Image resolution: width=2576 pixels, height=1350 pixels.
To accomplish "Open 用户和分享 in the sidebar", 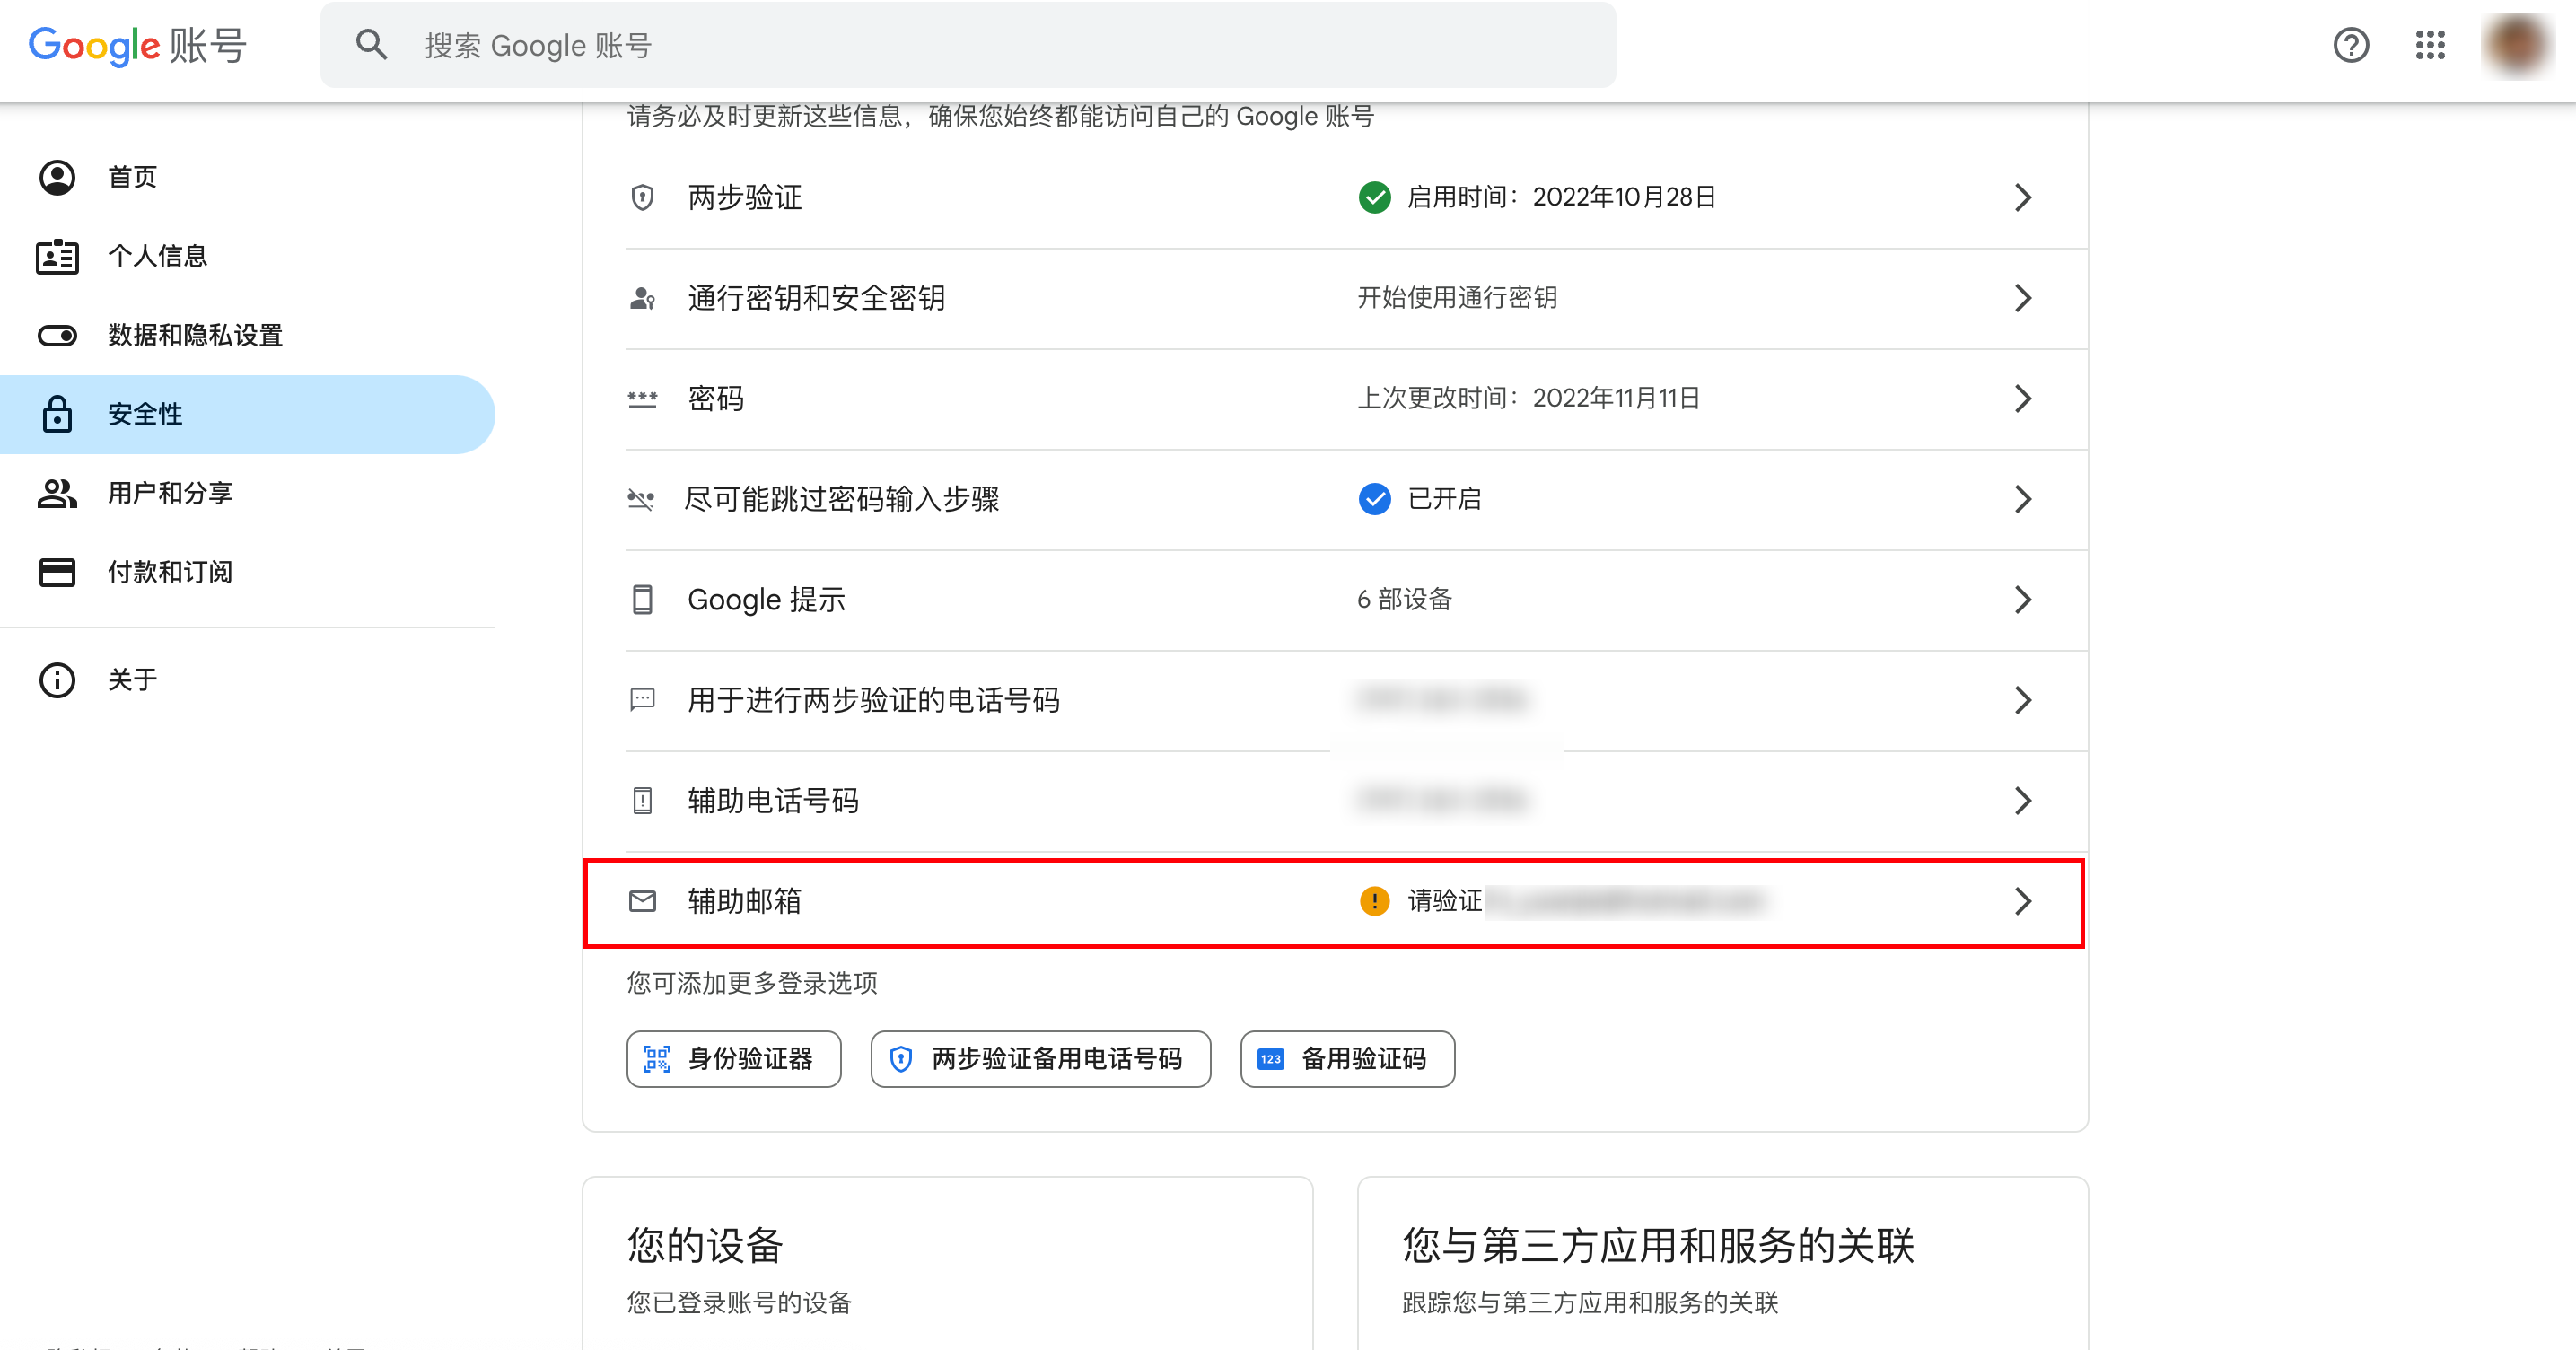I will pos(247,493).
